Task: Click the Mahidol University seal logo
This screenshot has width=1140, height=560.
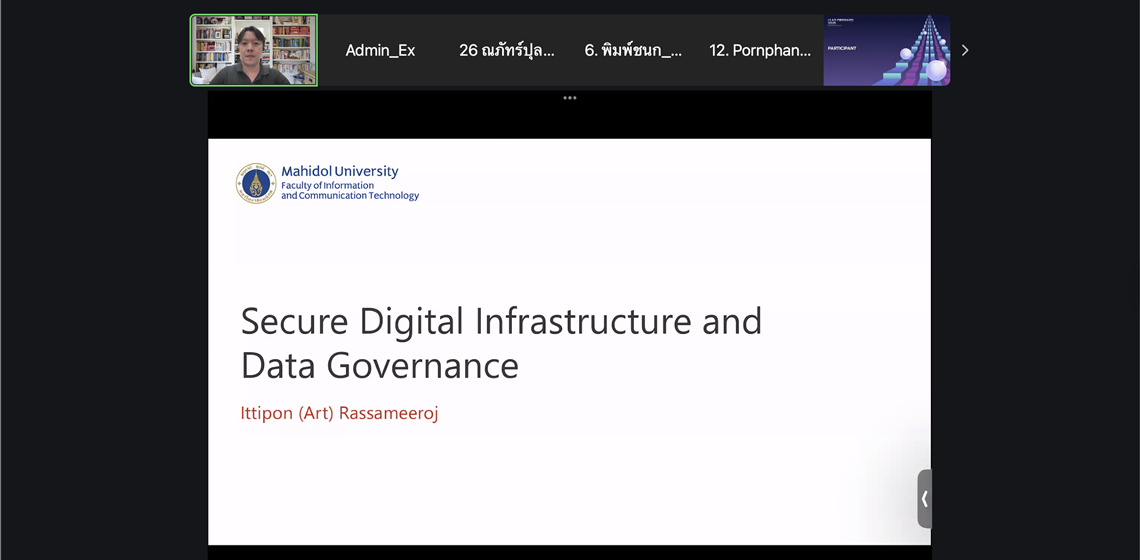Action: [256, 184]
